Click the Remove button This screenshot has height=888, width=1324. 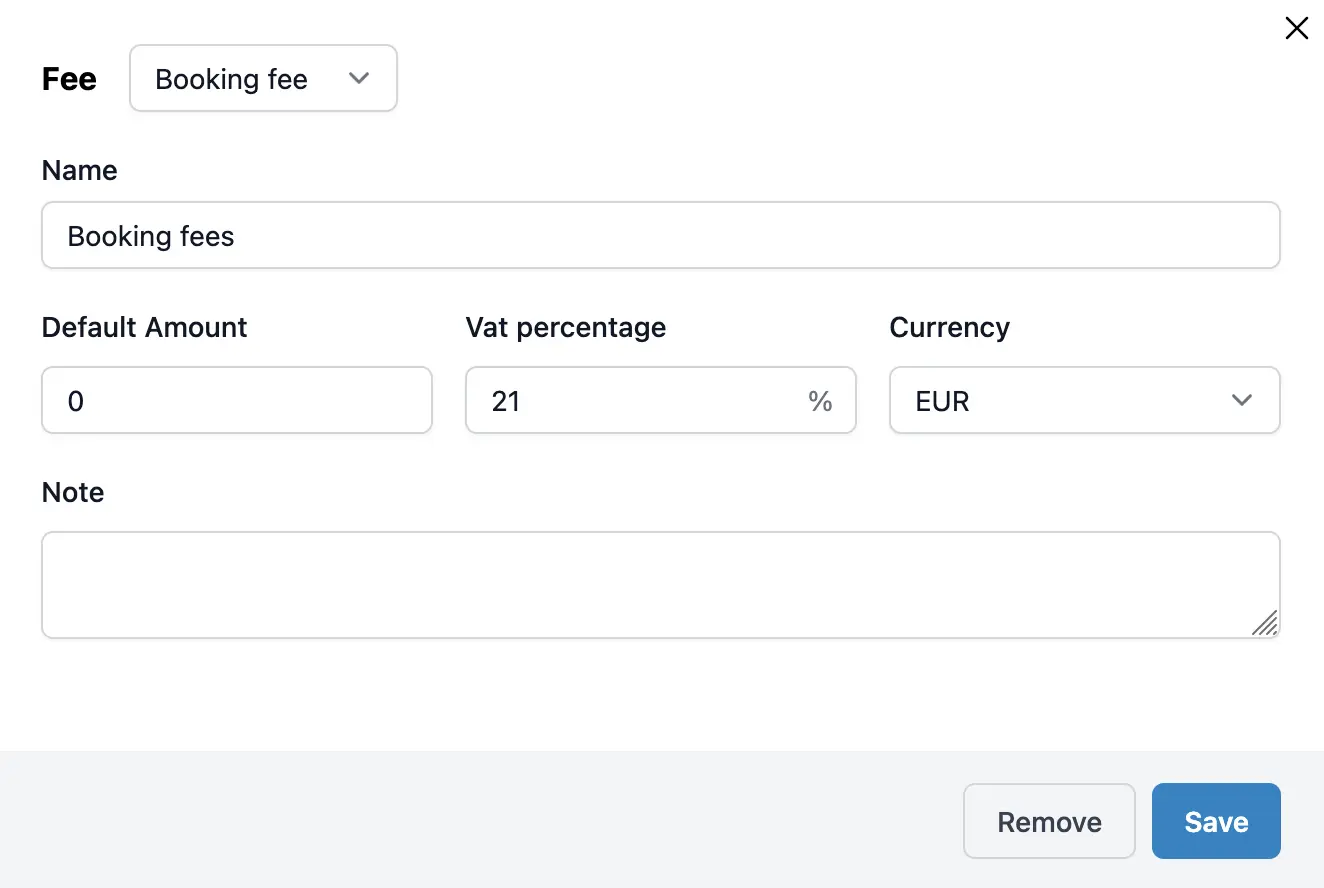tap(1049, 821)
